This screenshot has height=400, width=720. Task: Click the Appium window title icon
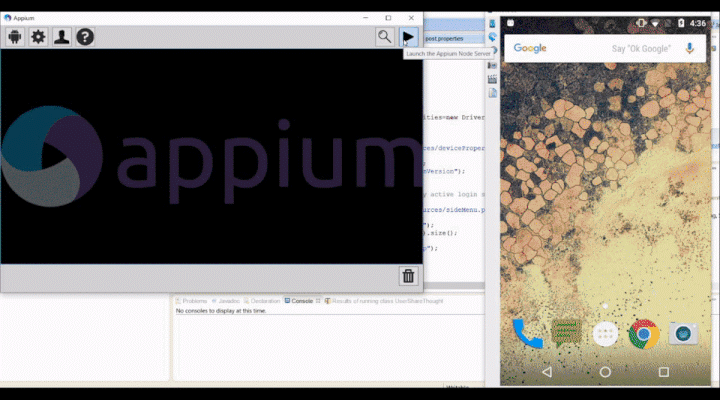(x=7, y=18)
